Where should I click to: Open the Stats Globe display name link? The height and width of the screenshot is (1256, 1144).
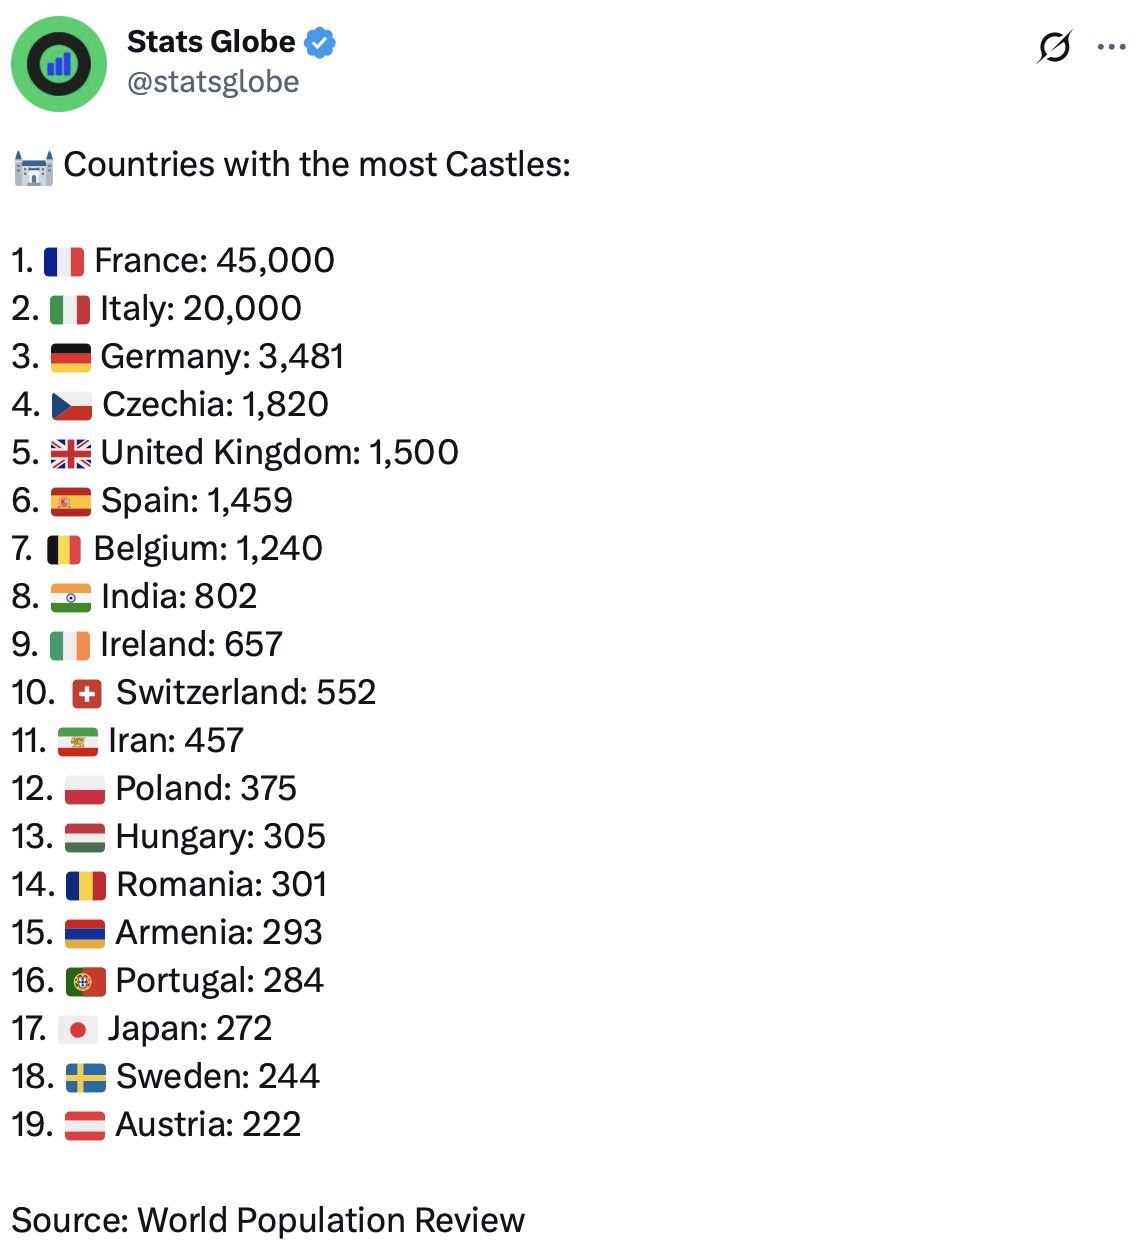(x=211, y=42)
